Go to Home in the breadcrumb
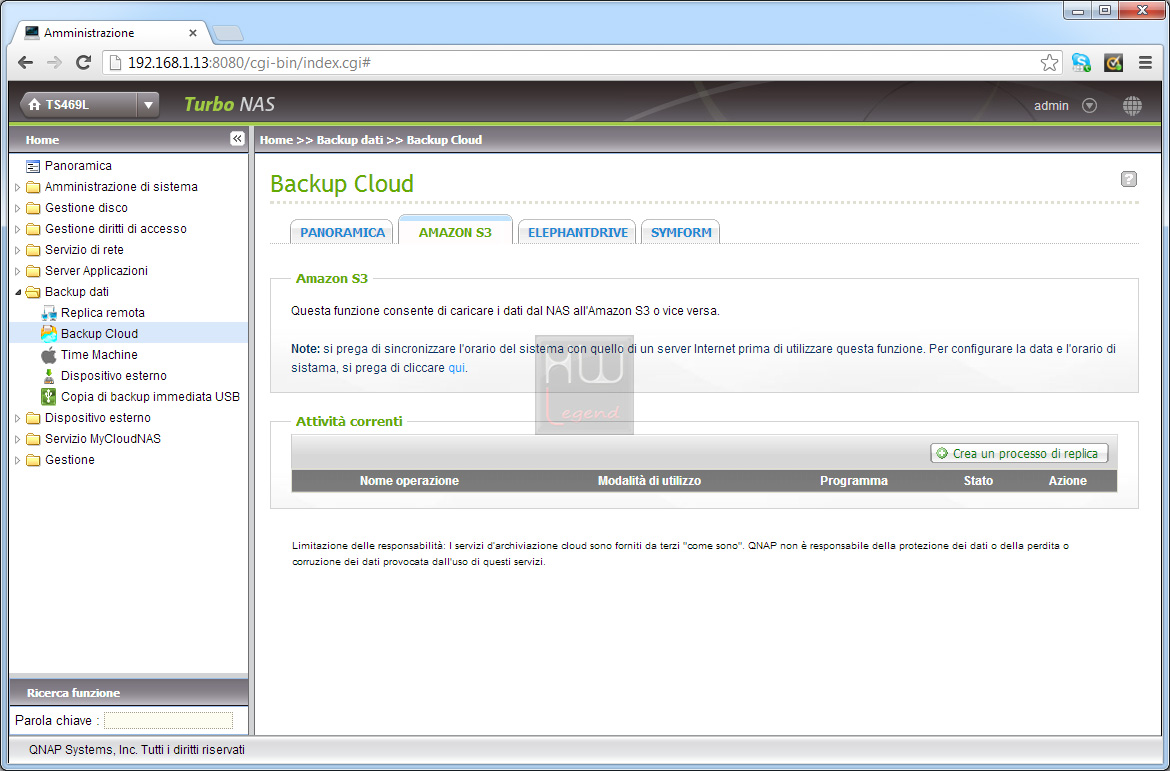 tap(276, 140)
